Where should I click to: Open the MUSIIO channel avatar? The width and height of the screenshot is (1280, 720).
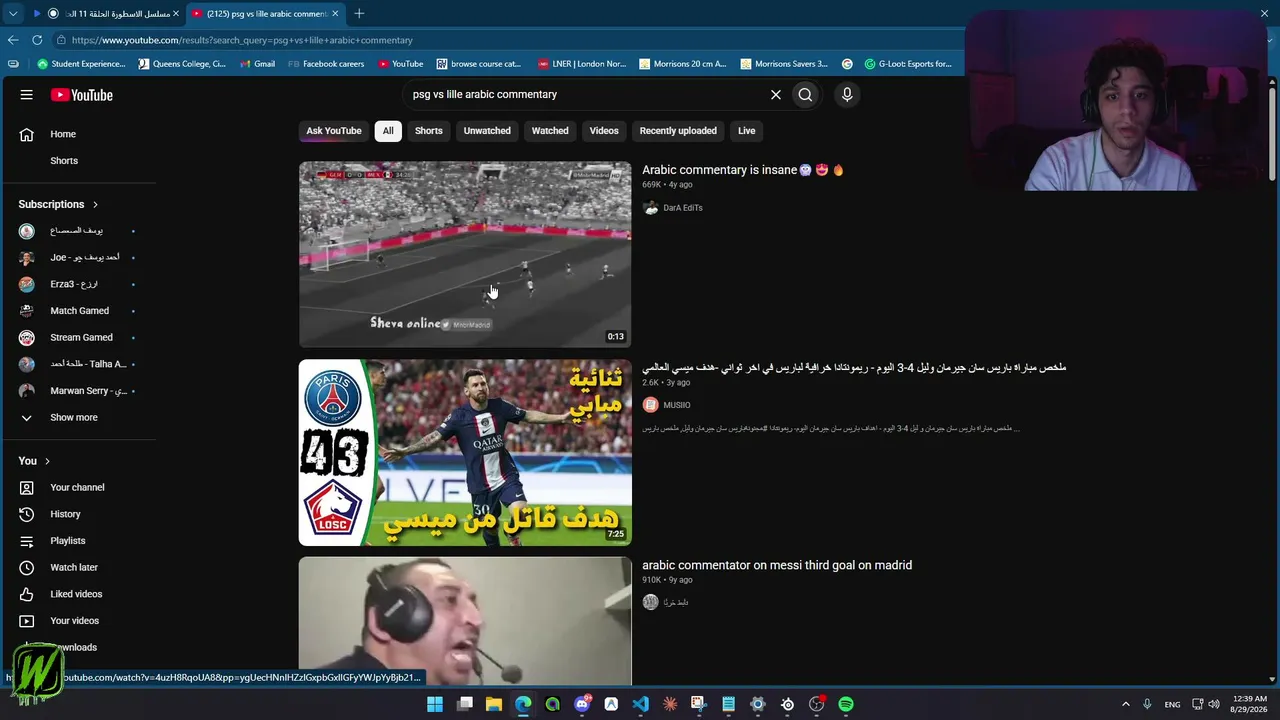coord(651,405)
